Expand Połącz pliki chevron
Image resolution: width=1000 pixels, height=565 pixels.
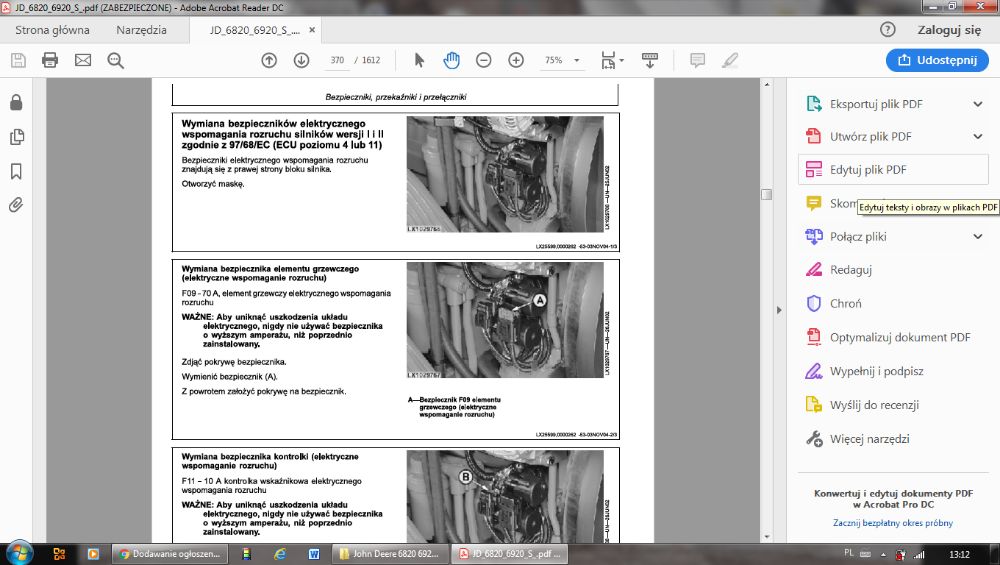pyautogui.click(x=978, y=237)
